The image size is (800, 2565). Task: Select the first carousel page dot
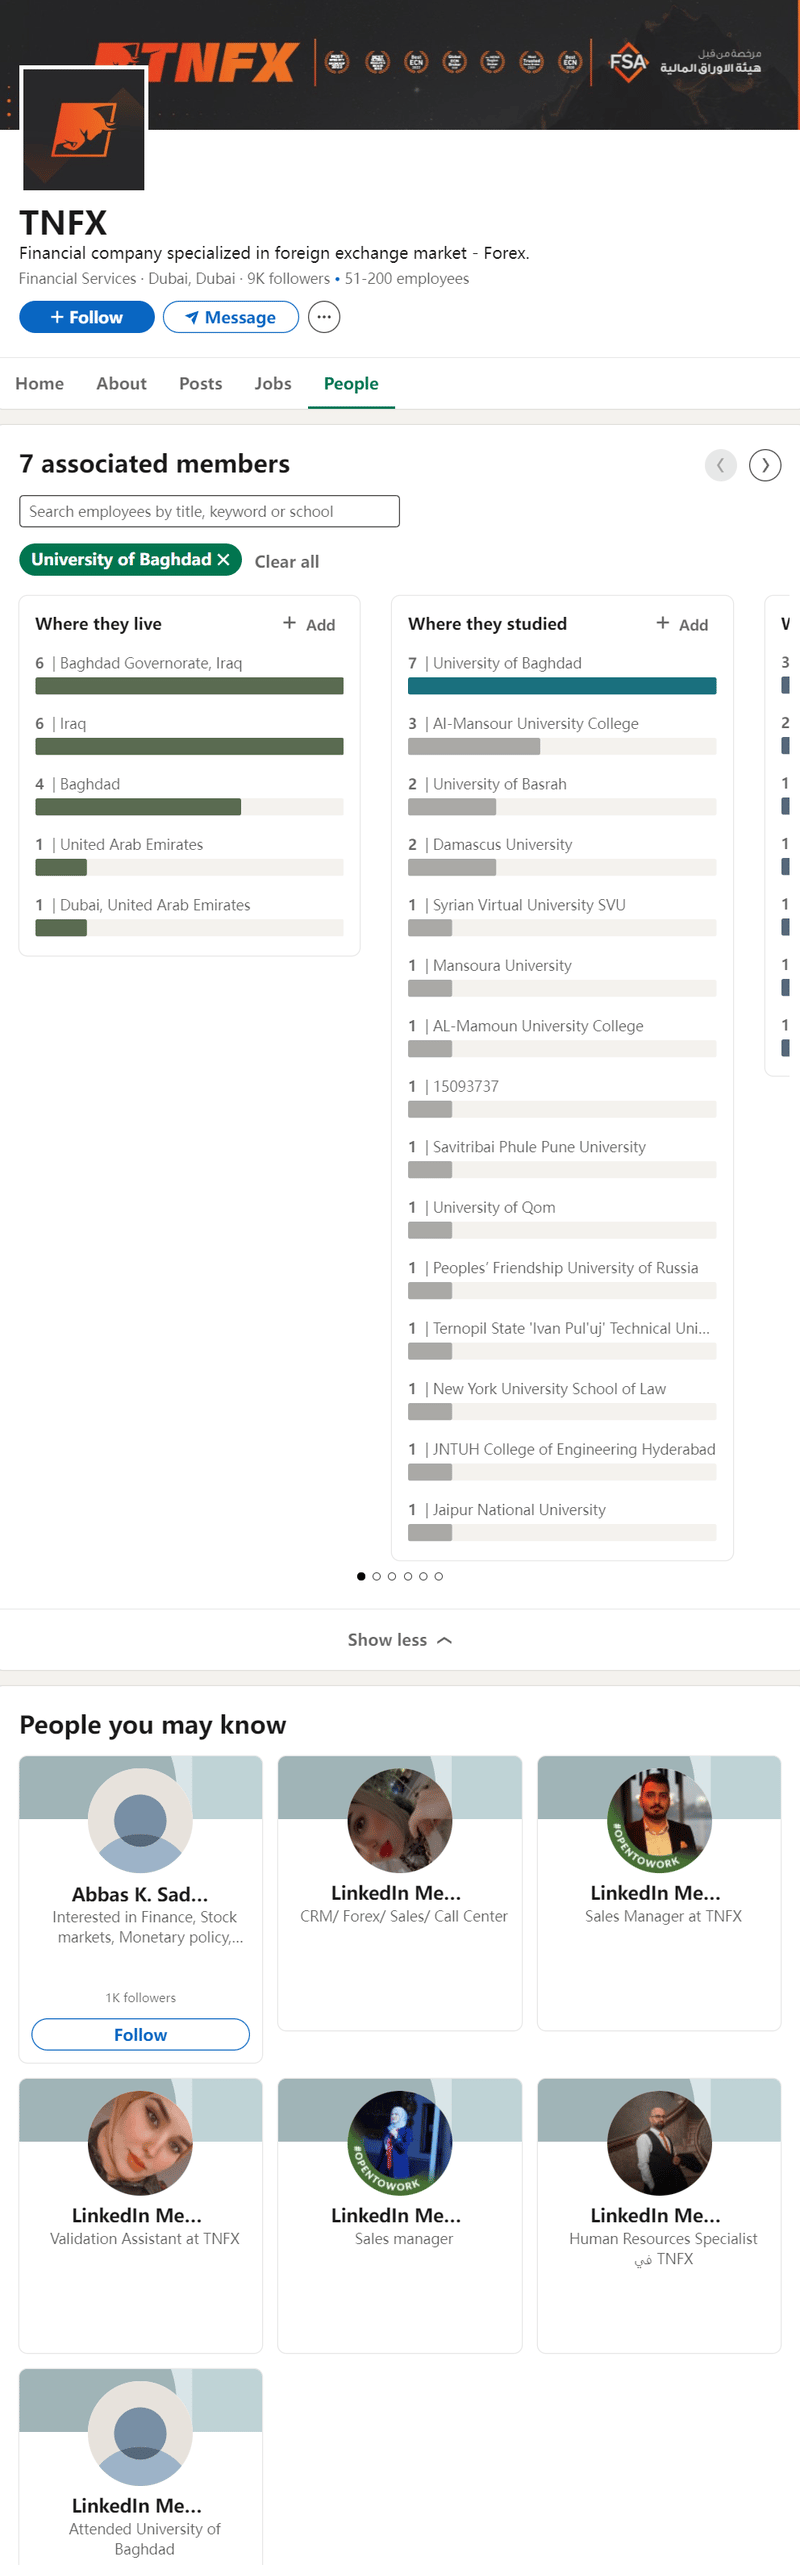coord(361,1576)
